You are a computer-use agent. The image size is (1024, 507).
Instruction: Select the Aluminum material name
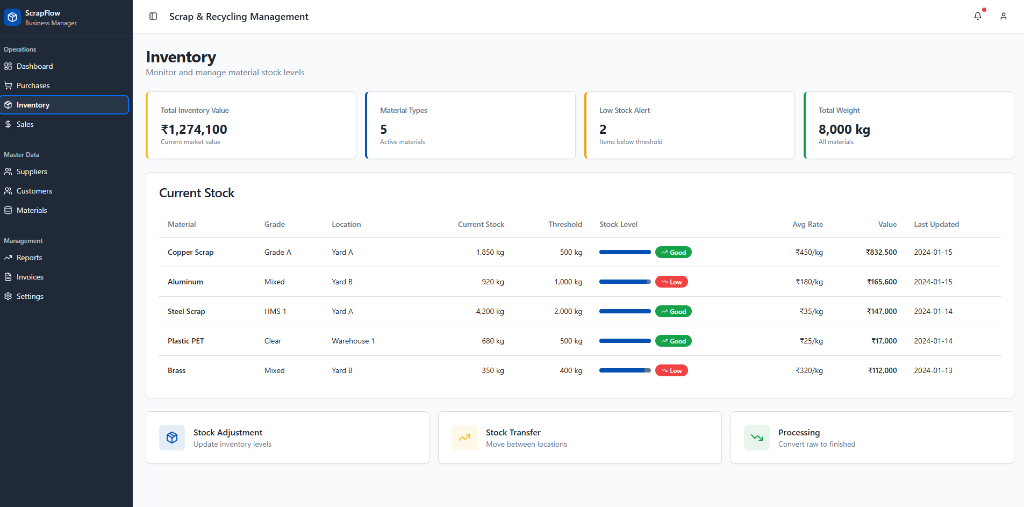tap(185, 282)
